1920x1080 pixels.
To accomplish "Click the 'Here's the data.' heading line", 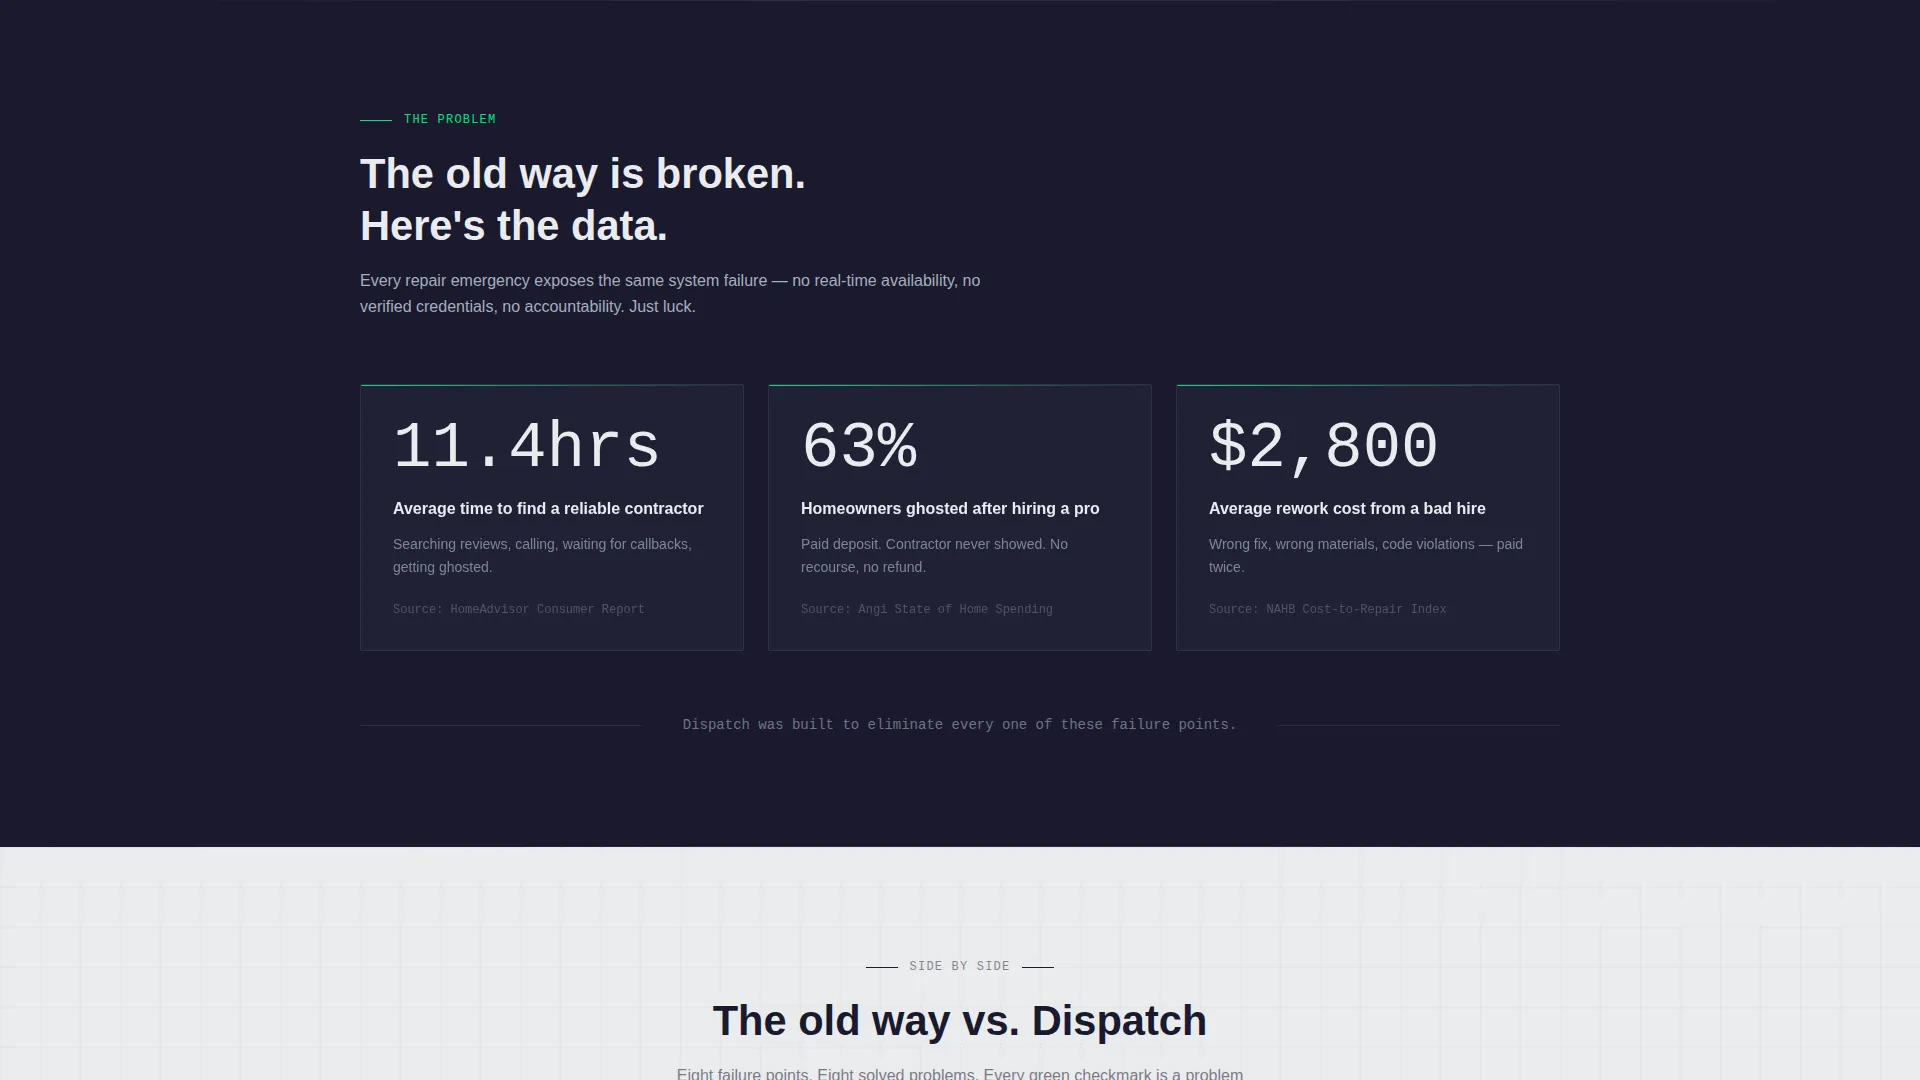I will click(x=514, y=226).
